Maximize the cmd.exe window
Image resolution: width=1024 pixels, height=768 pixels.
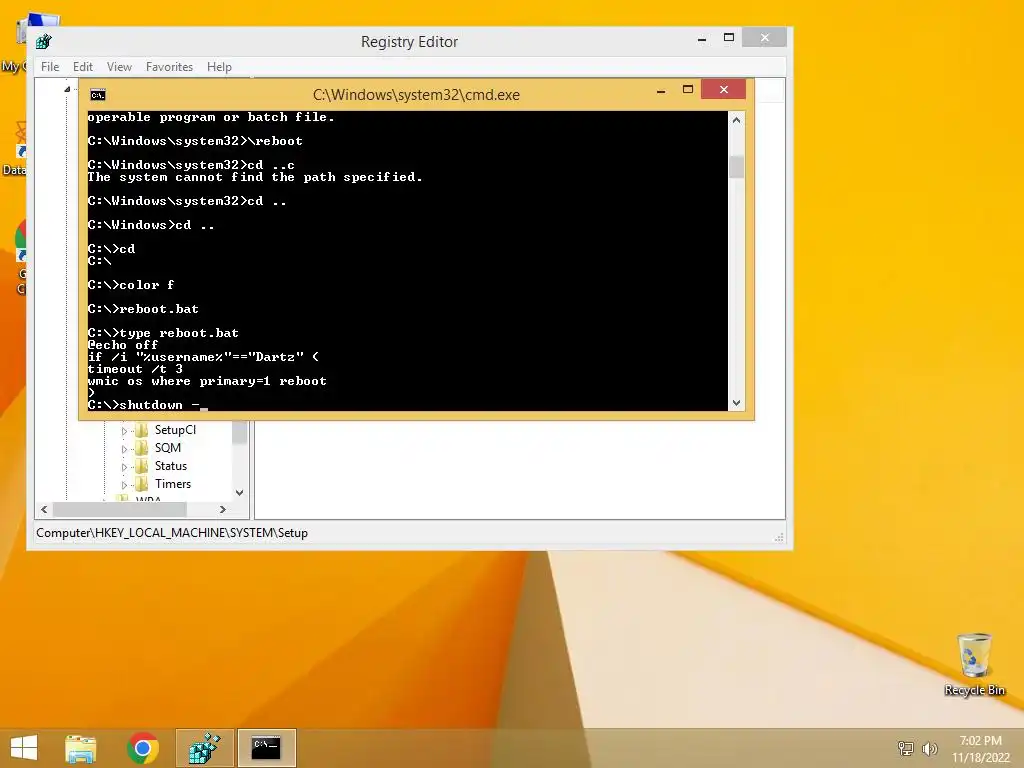click(688, 89)
